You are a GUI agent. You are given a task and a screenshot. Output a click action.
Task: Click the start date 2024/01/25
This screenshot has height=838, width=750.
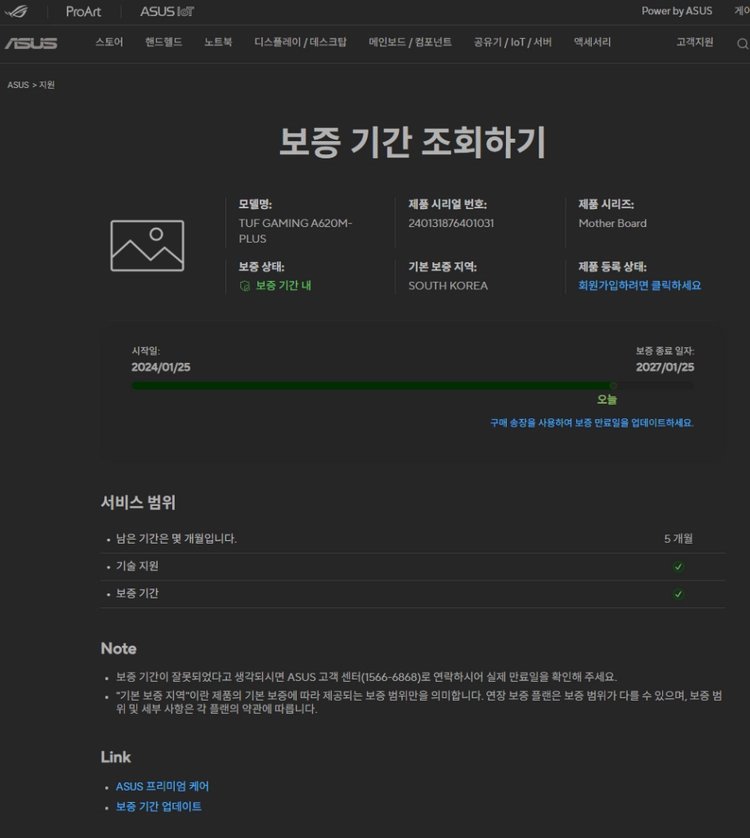(161, 367)
